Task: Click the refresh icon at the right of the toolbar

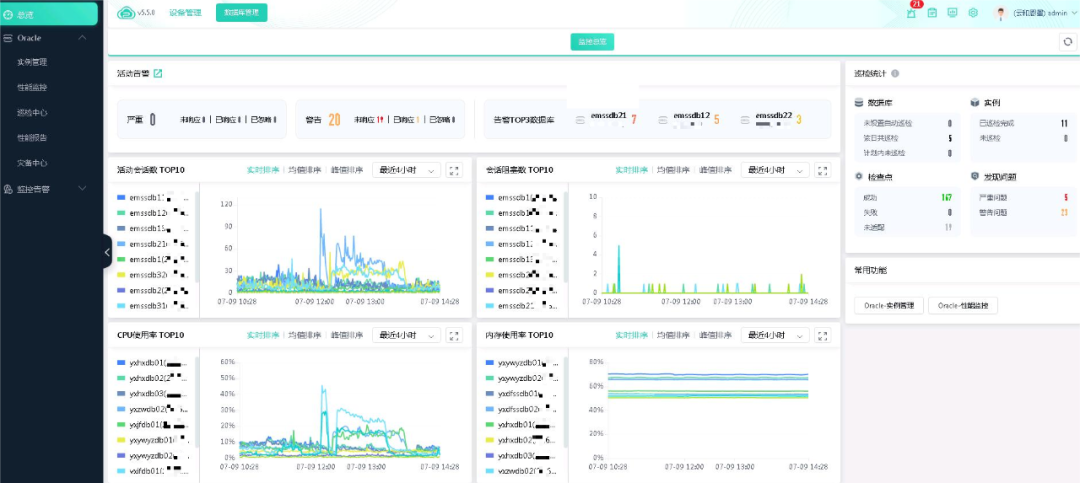Action: pos(1067,42)
